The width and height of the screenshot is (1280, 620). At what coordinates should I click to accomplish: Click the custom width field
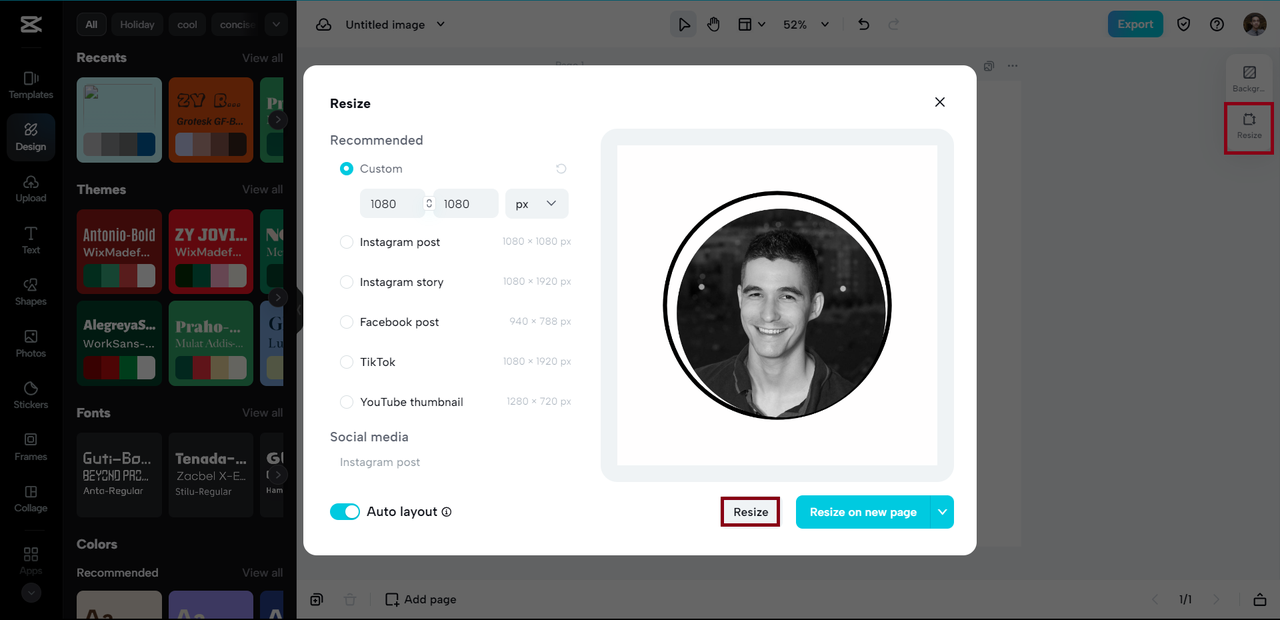tap(392, 204)
